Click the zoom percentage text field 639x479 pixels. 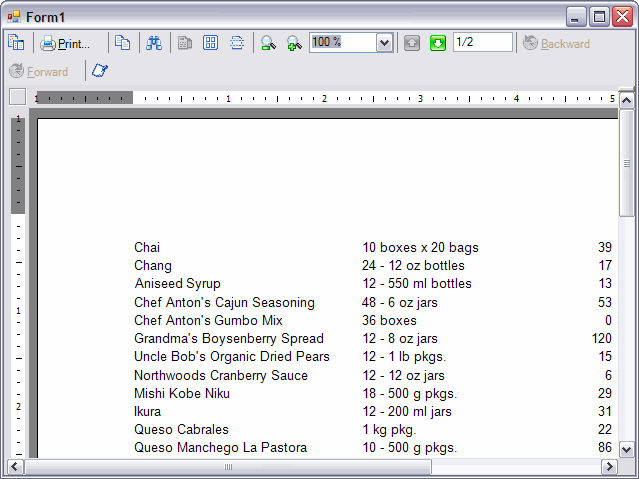pos(341,42)
